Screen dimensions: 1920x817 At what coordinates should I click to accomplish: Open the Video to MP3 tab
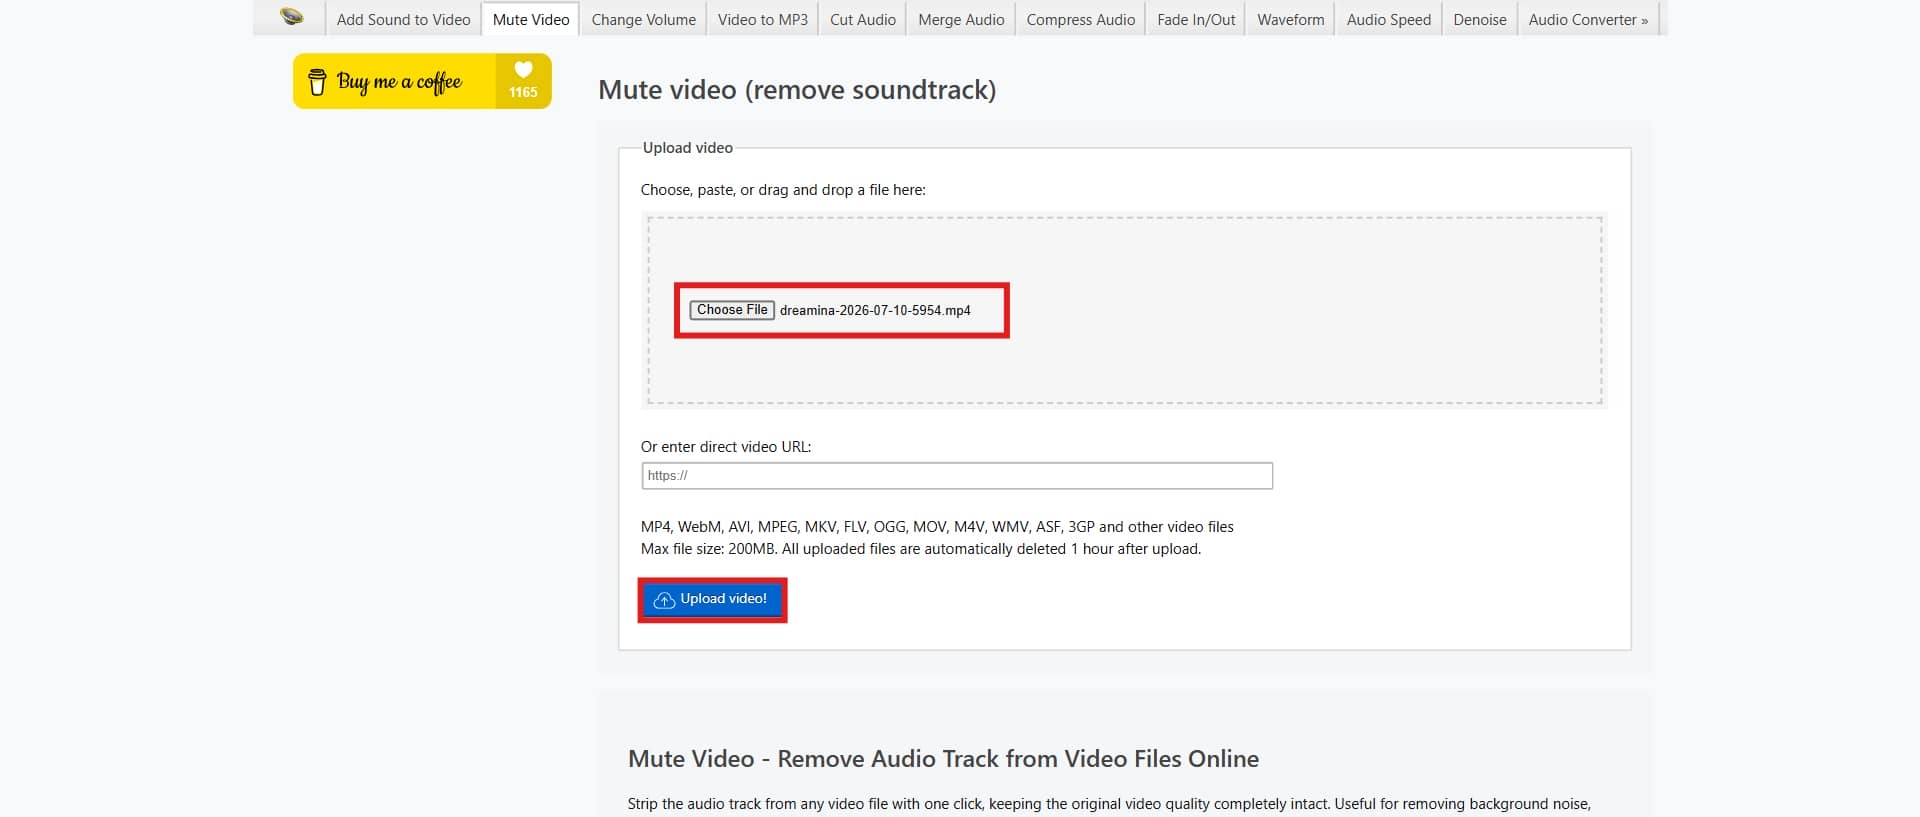coord(763,19)
